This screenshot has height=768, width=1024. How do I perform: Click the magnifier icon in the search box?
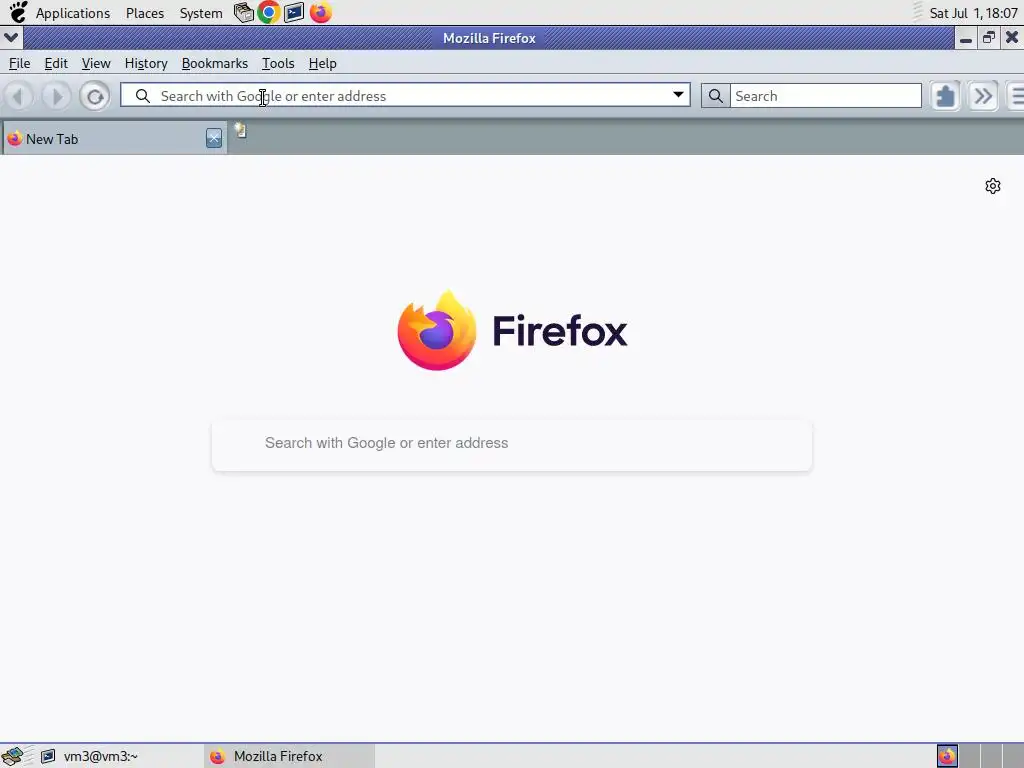716,96
